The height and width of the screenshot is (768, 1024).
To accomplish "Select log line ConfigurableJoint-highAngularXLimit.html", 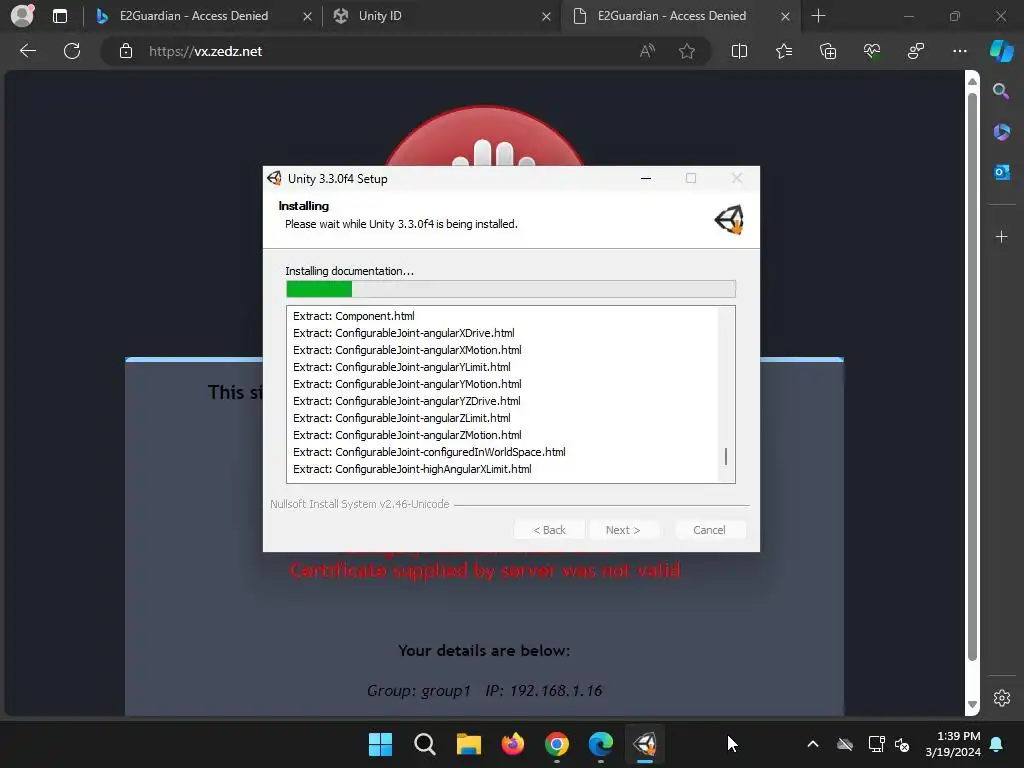I will click(412, 469).
